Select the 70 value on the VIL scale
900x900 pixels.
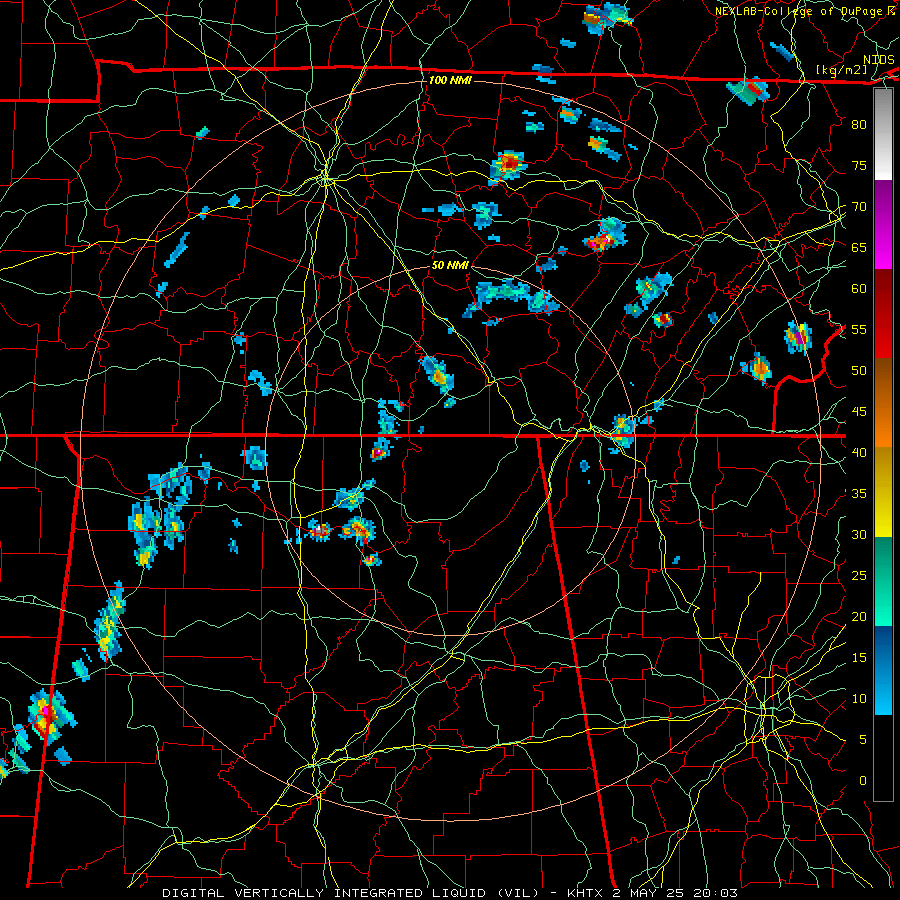[x=859, y=207]
